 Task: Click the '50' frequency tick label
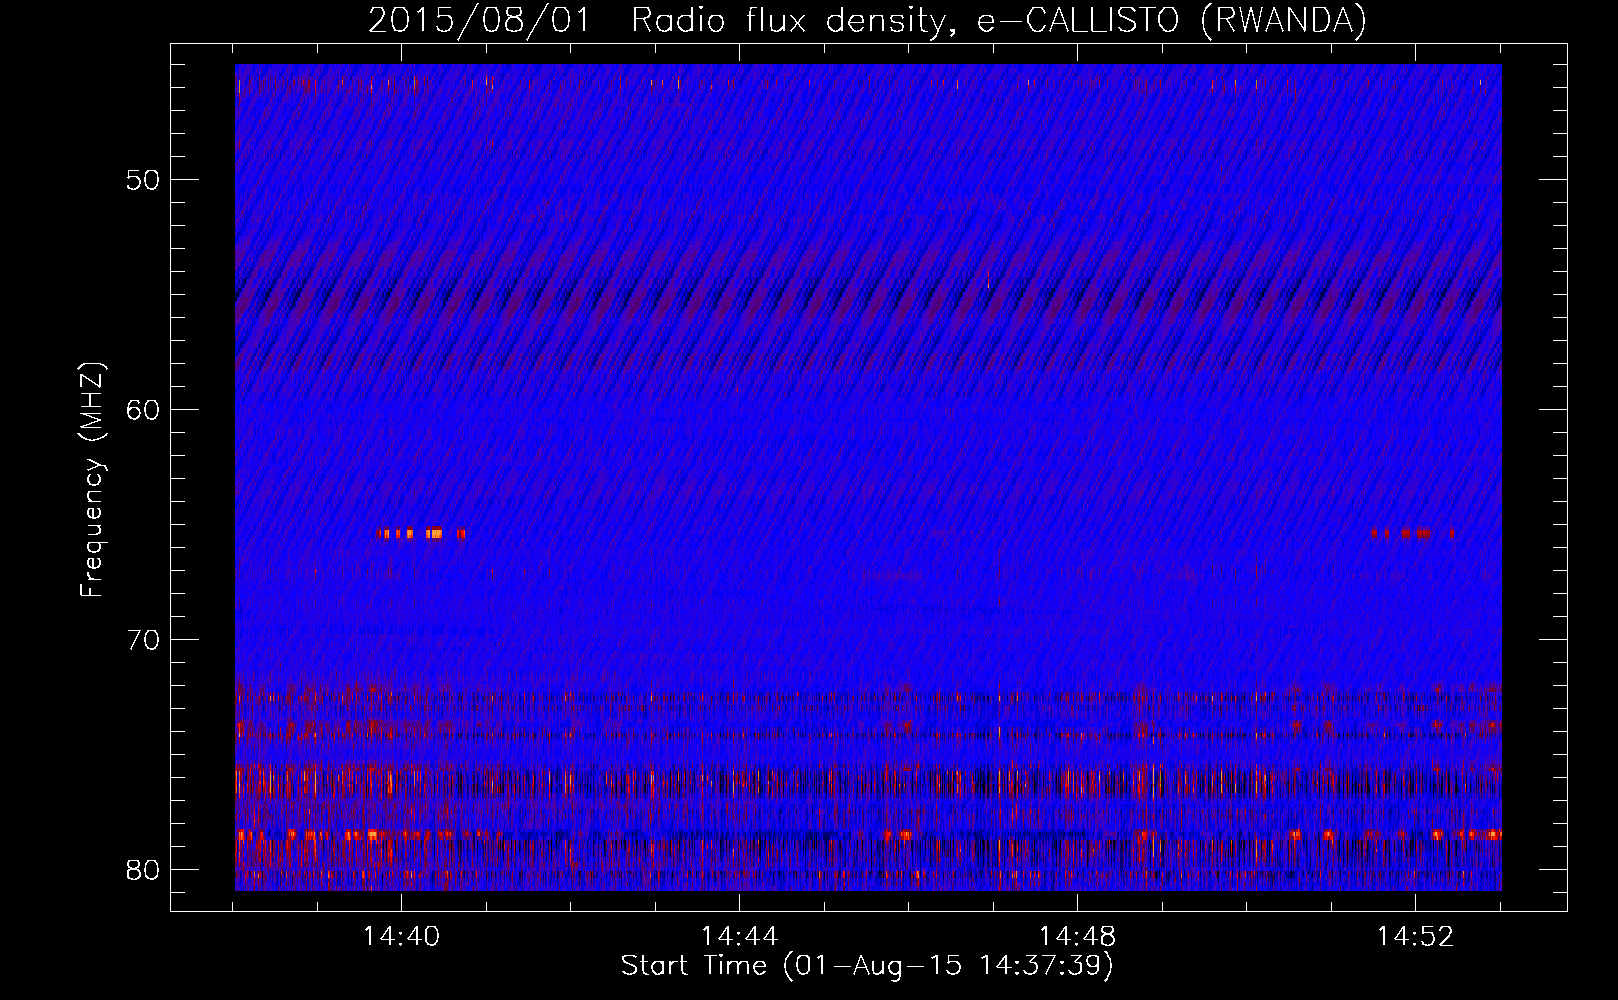(x=143, y=180)
